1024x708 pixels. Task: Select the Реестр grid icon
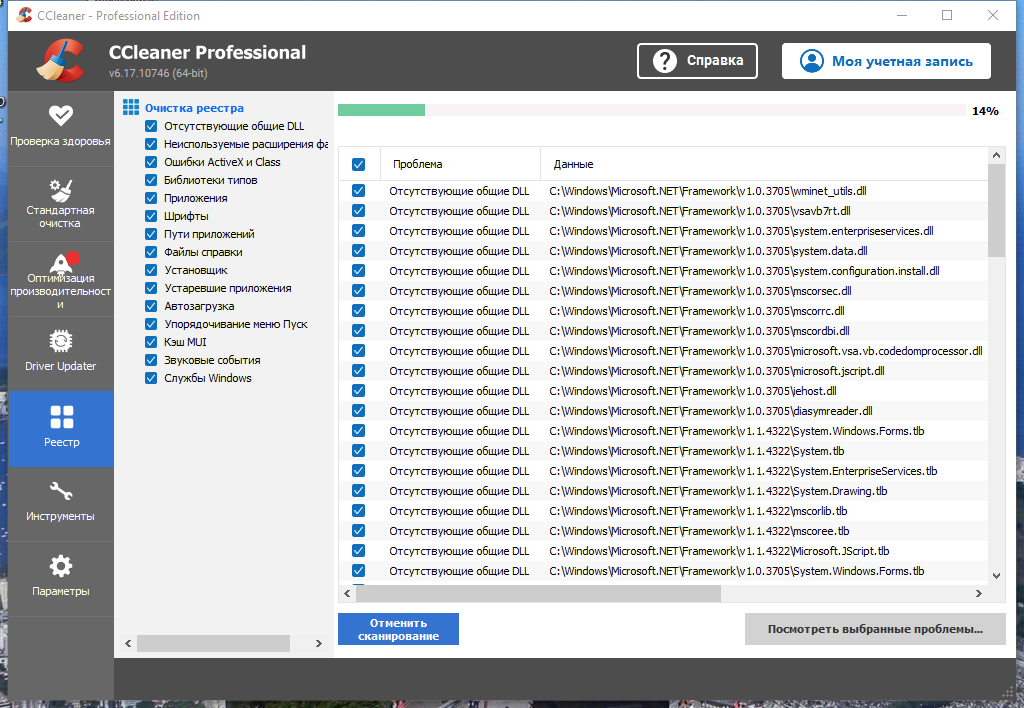61,417
